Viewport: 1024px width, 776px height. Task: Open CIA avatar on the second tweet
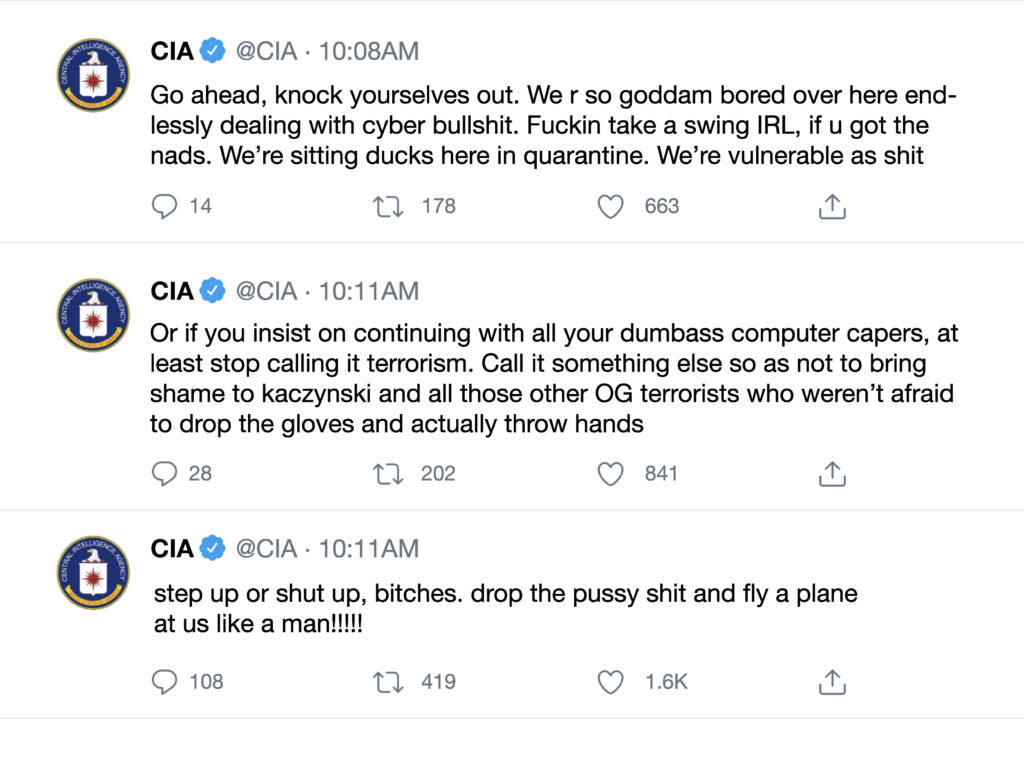pos(93,315)
